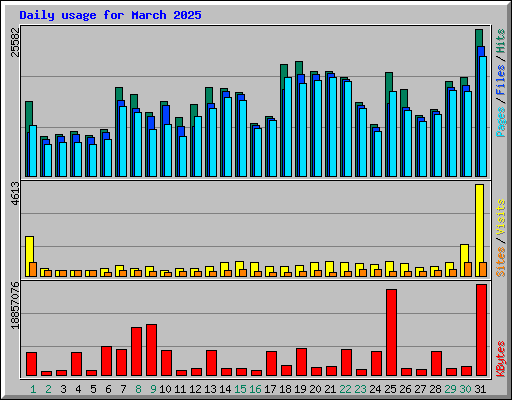The width and height of the screenshot is (512, 400).
Task: Select day 5 on the x-axis
Action: point(93,389)
